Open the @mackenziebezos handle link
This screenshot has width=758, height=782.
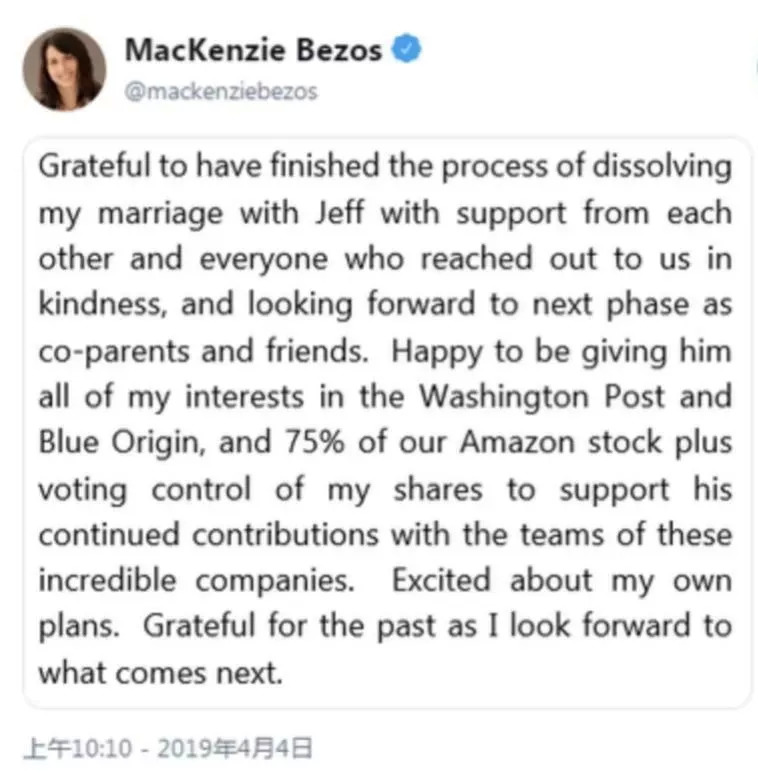tap(221, 91)
